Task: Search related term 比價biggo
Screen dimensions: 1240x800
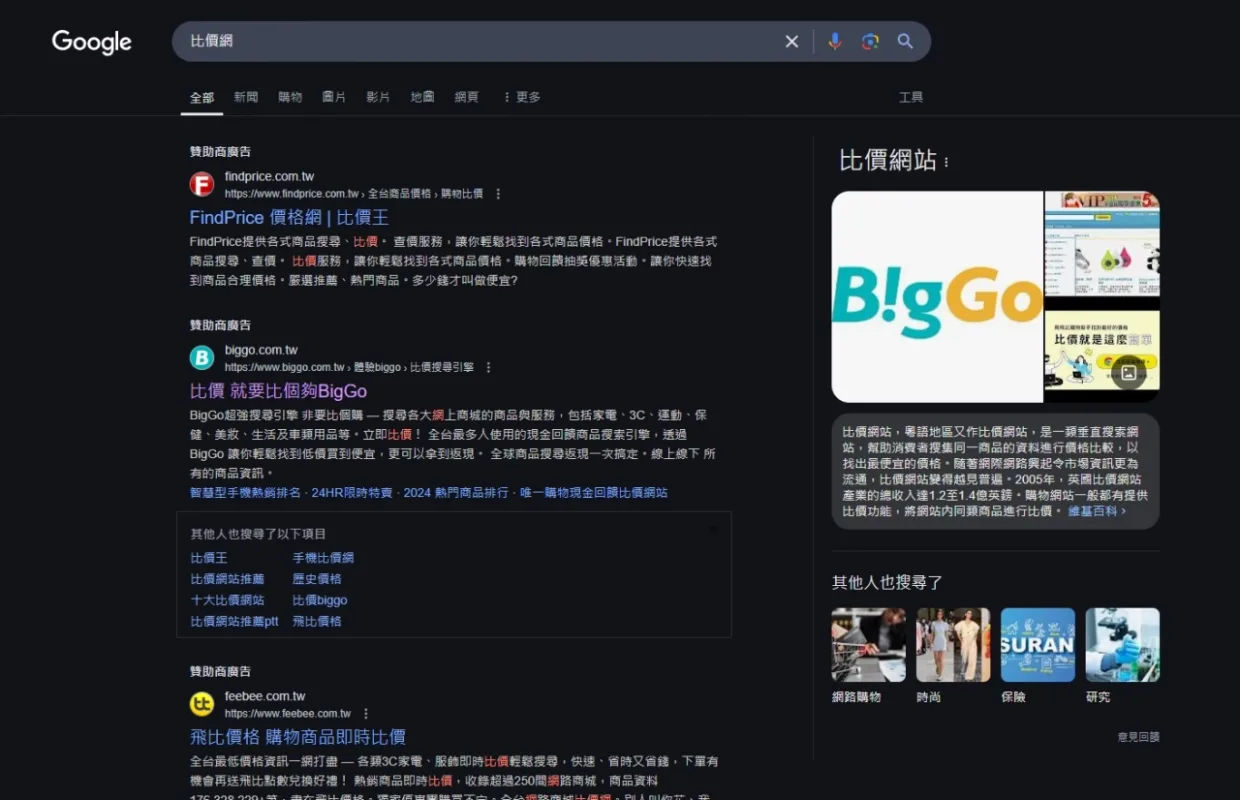Action: pyautogui.click(x=320, y=600)
